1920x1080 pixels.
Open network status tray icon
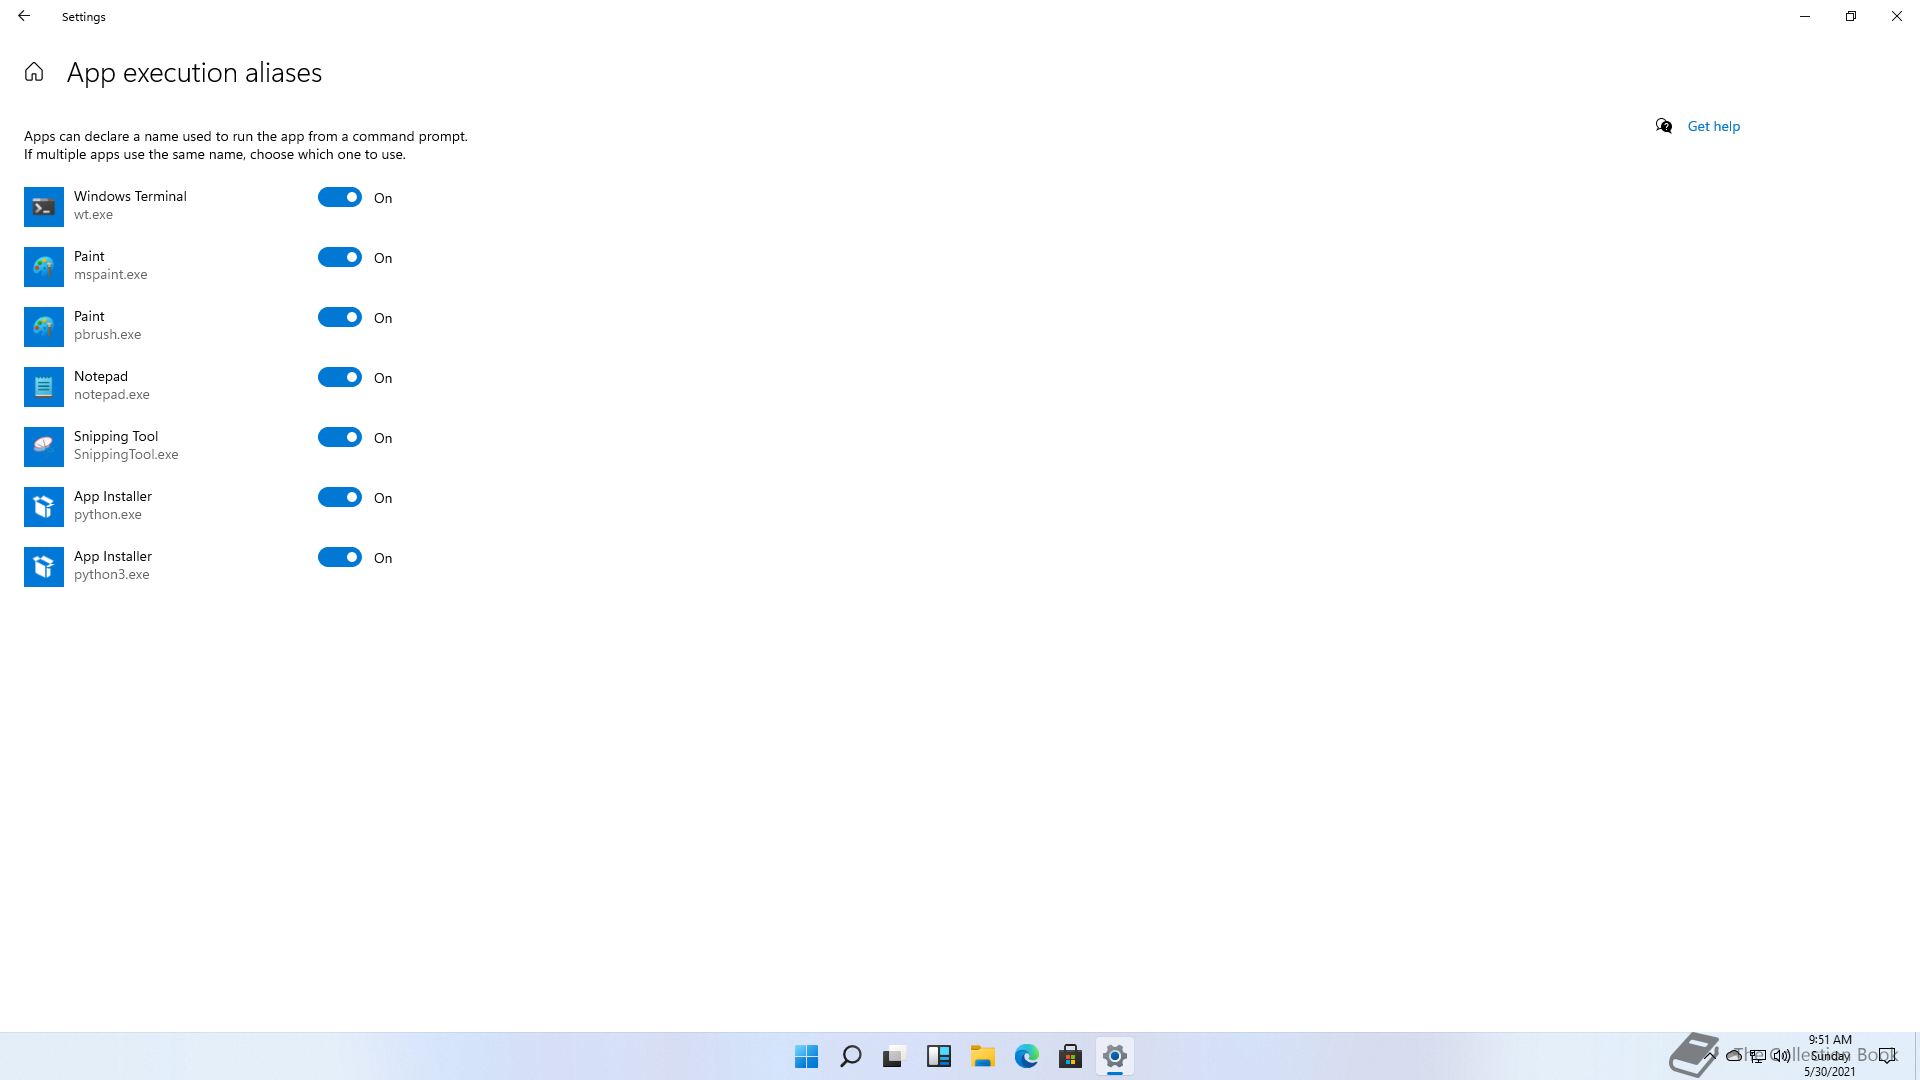1758,1055
